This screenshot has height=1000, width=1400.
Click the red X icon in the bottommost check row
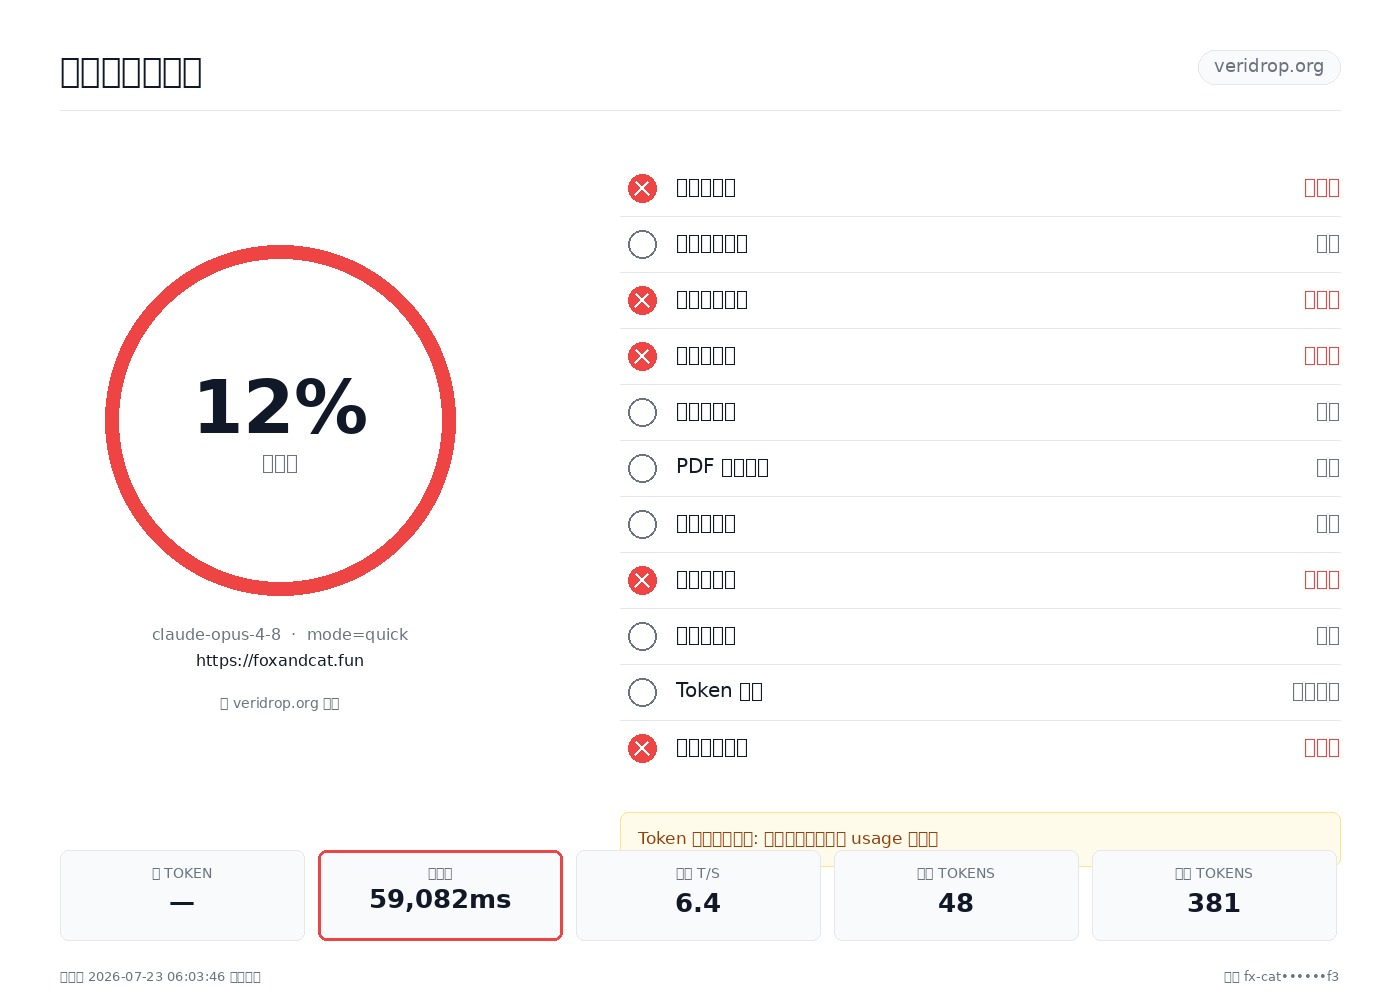642,748
